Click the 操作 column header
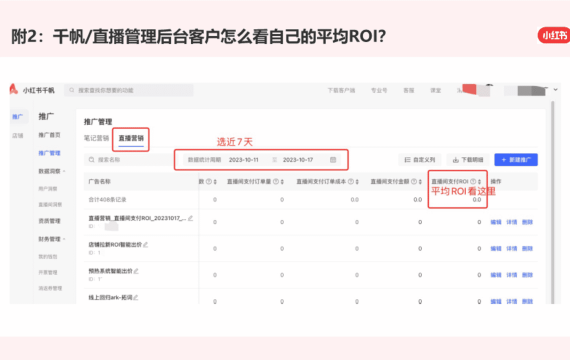Viewport: 570px width, 360px height. 496,181
